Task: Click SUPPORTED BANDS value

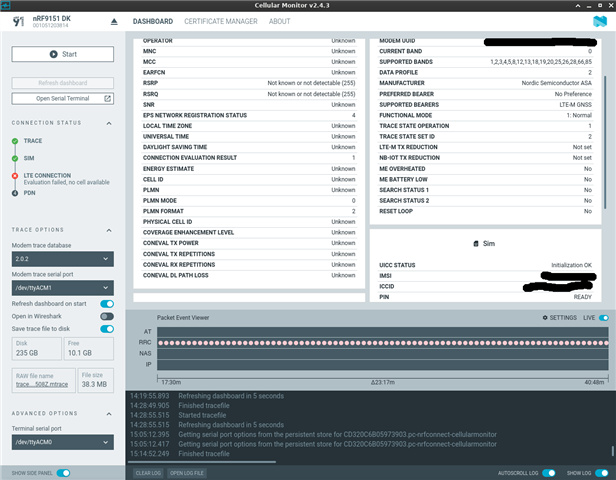Action: pyautogui.click(x=541, y=62)
